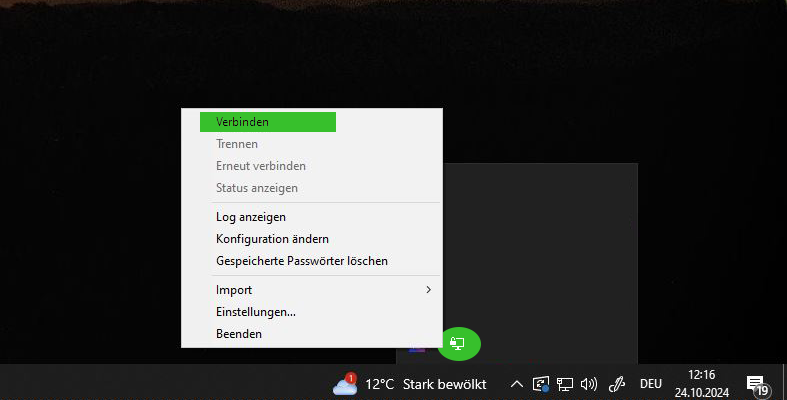Expand the Import submenu arrow
Viewport: 787px width, 400px height.
428,290
